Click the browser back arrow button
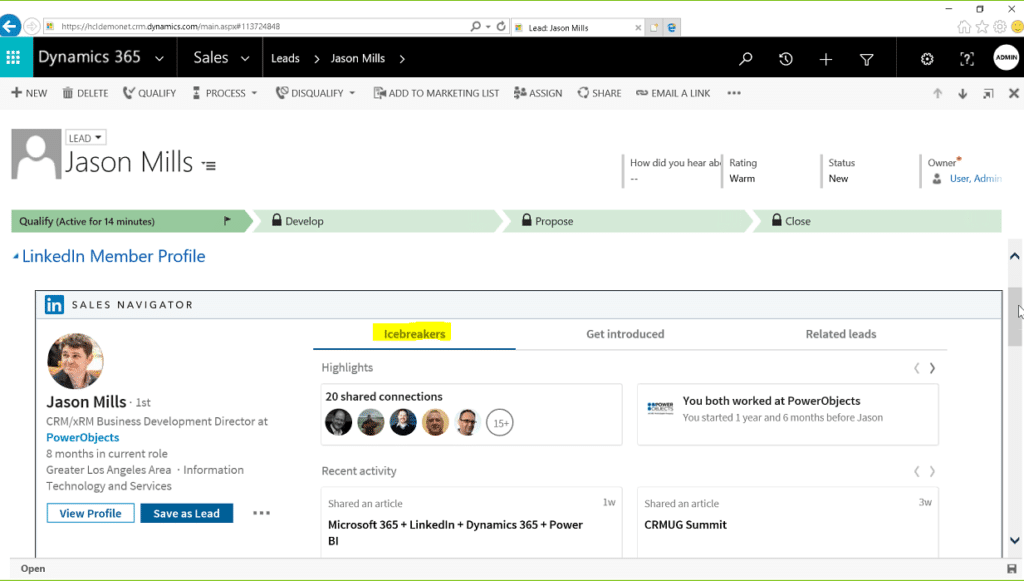The height and width of the screenshot is (581, 1024). point(10,26)
